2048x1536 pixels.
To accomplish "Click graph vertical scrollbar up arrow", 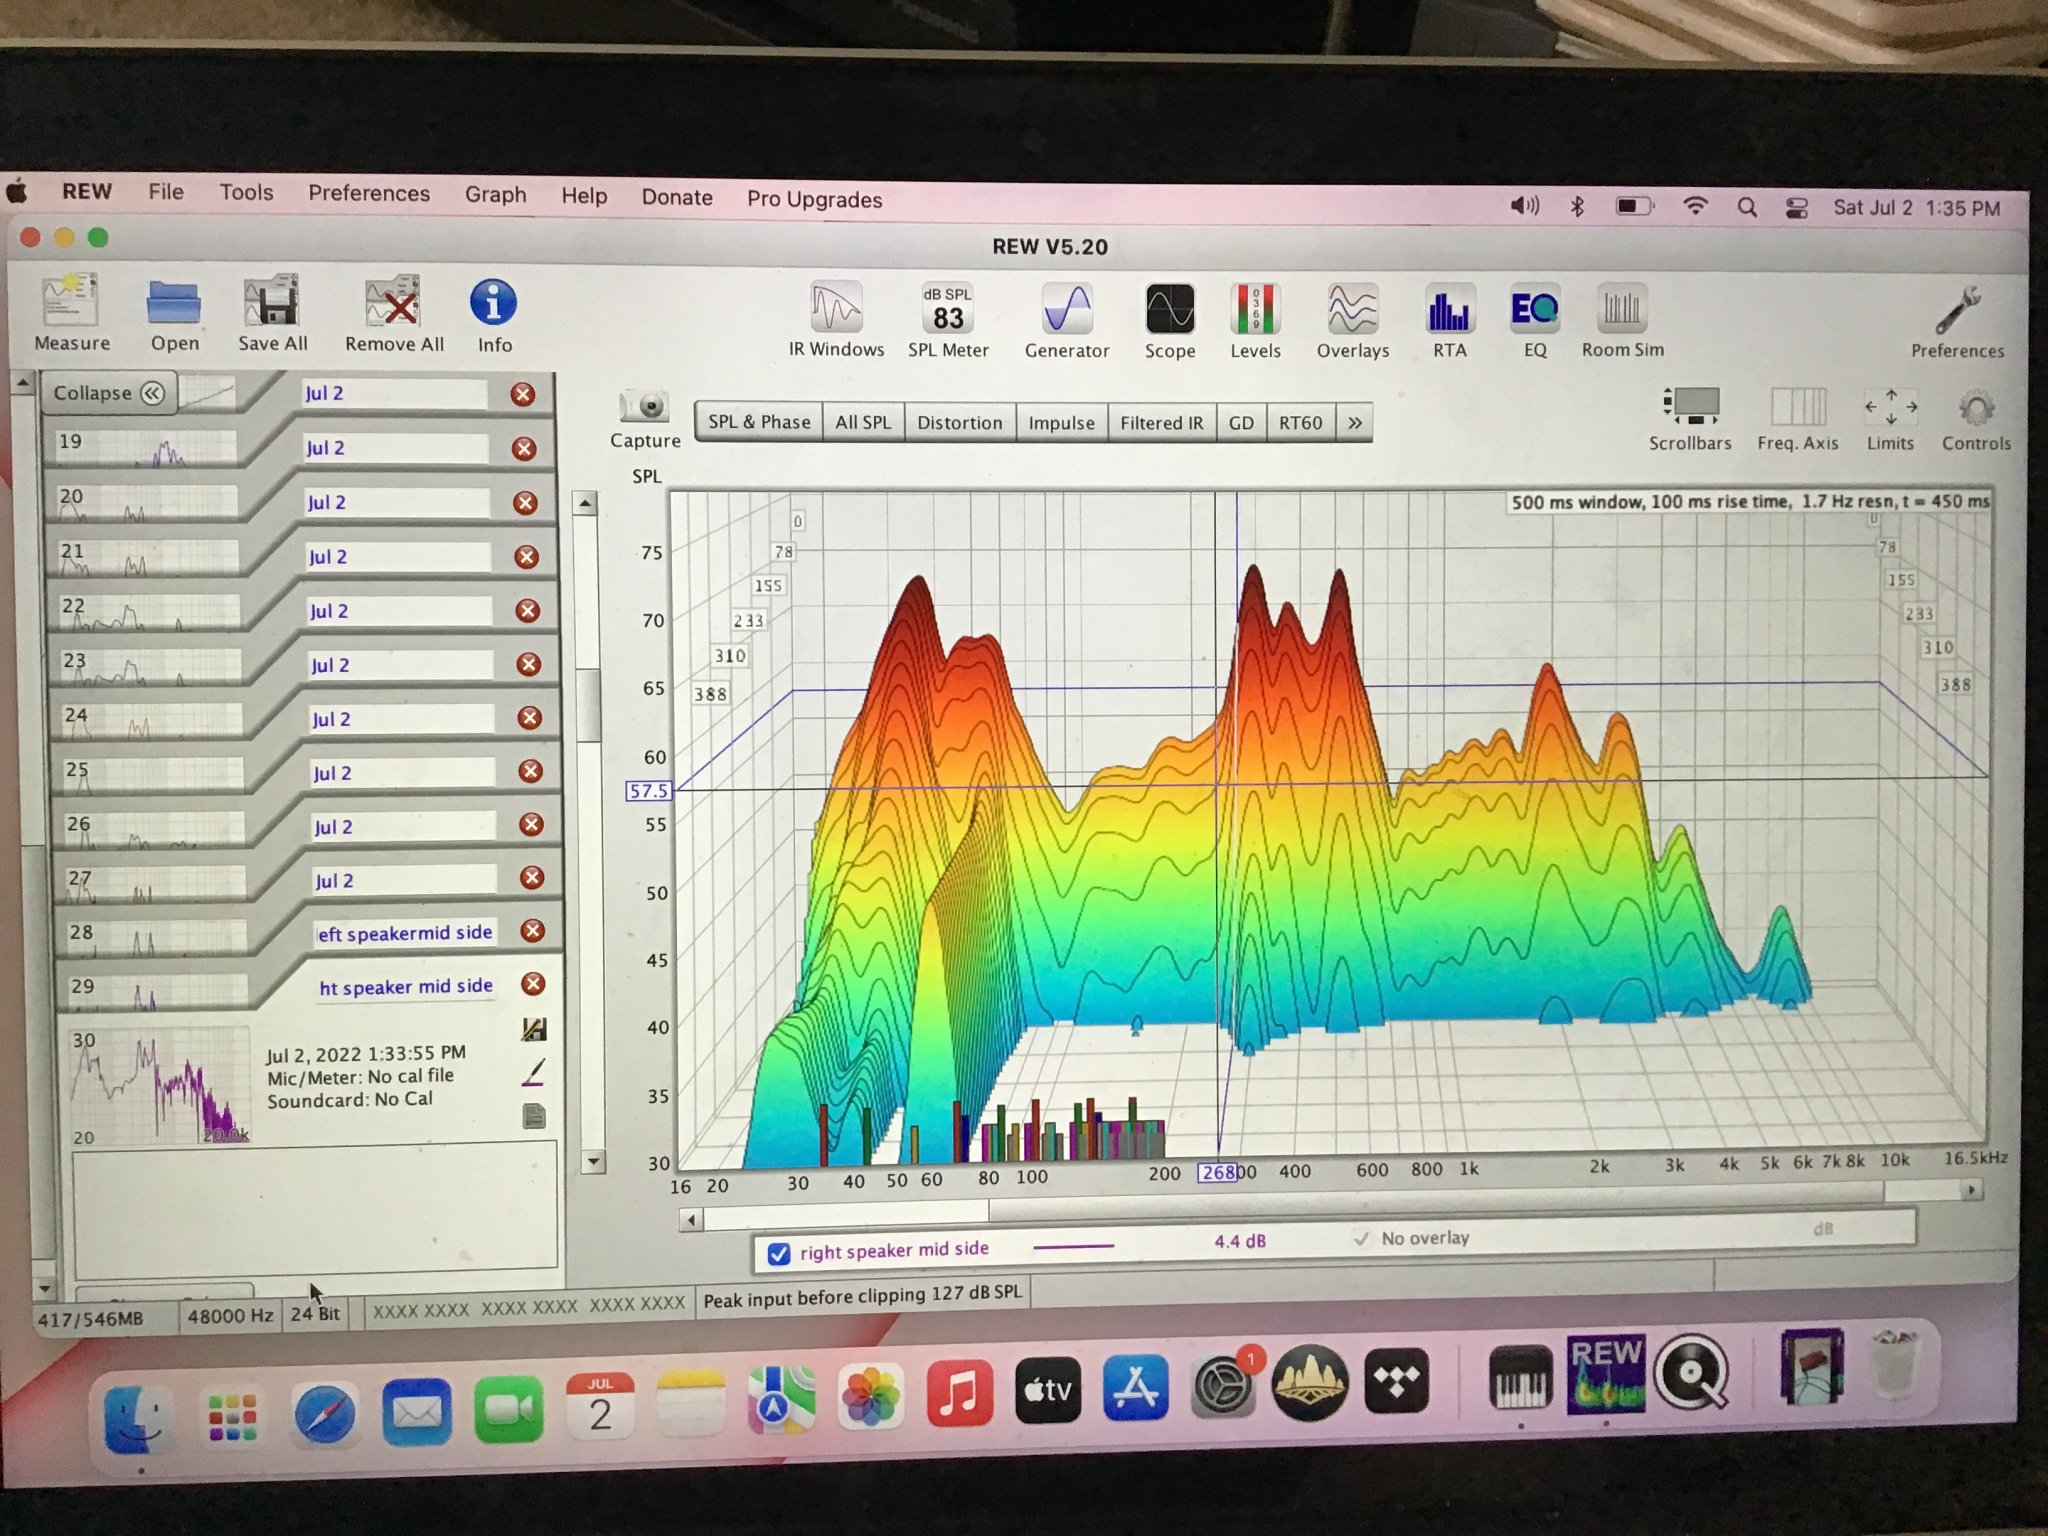I will pos(586,503).
